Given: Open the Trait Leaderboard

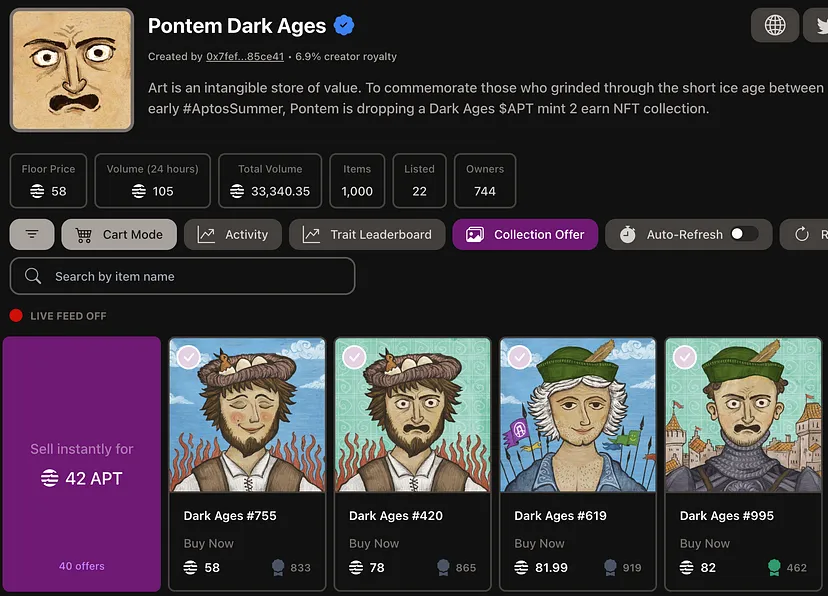Looking at the screenshot, I should pyautogui.click(x=367, y=234).
